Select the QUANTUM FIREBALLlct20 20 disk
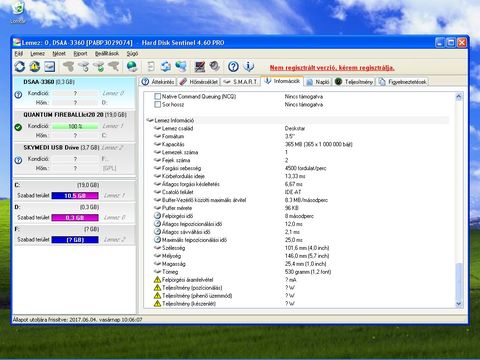The image size is (480, 360). (74, 126)
